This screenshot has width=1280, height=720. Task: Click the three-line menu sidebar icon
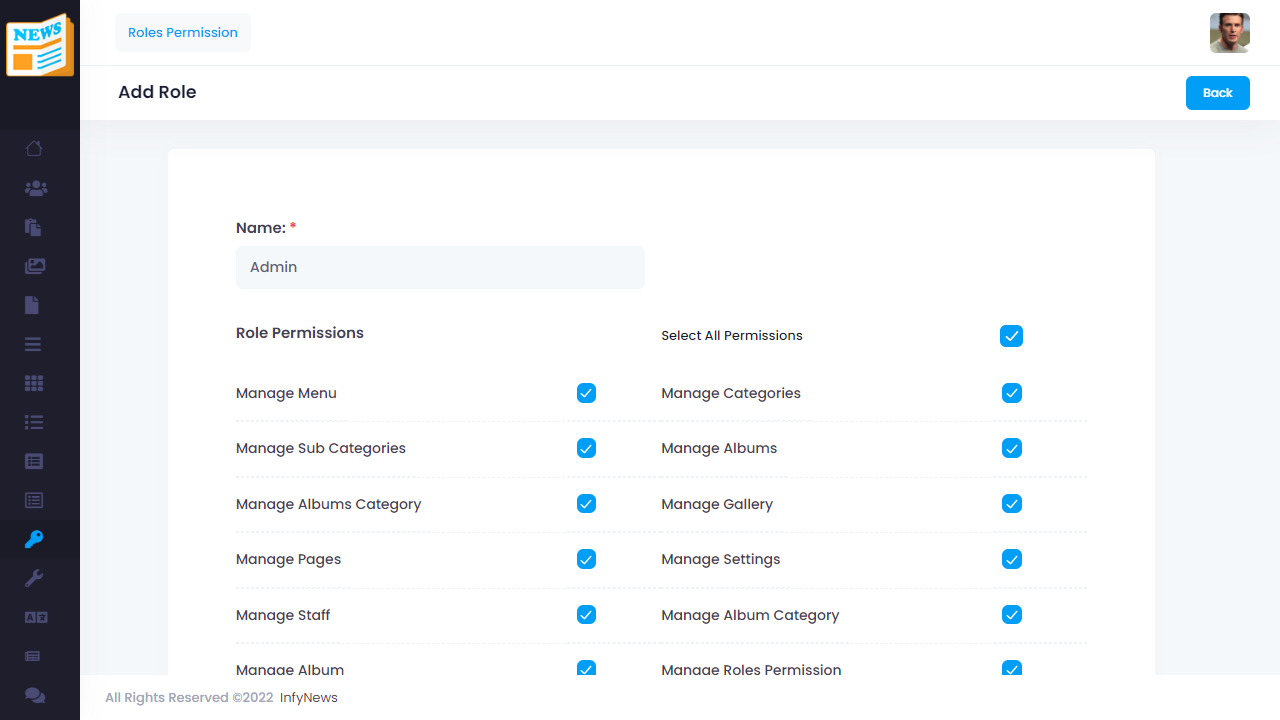pyautogui.click(x=33, y=344)
